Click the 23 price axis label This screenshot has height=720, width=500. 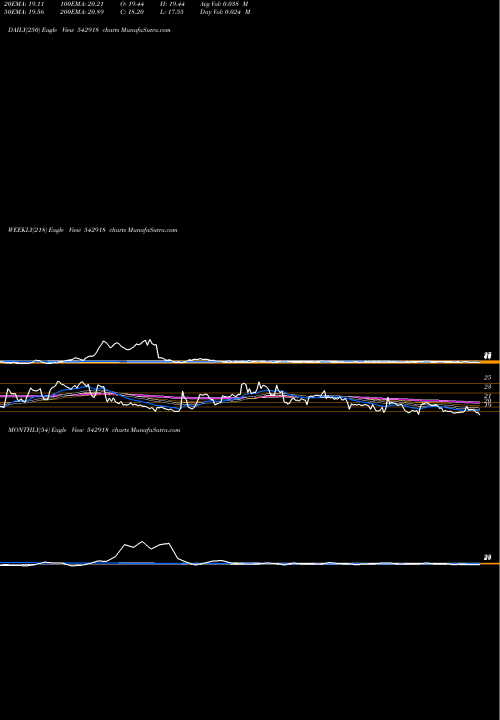pos(488,387)
